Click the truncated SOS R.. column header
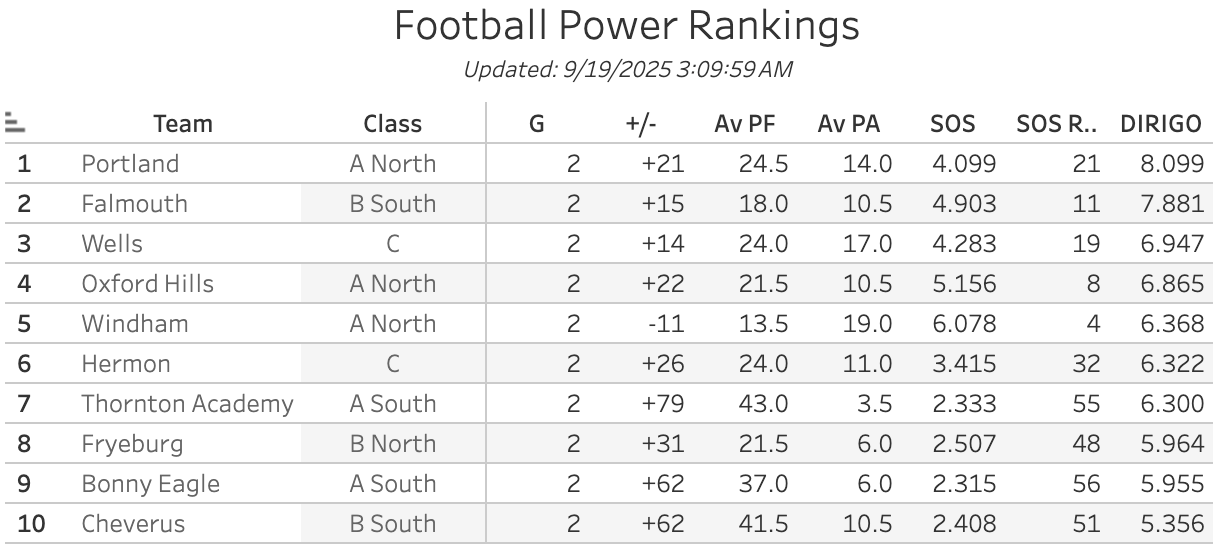Screen dimensions: 1213x544 click(1057, 124)
